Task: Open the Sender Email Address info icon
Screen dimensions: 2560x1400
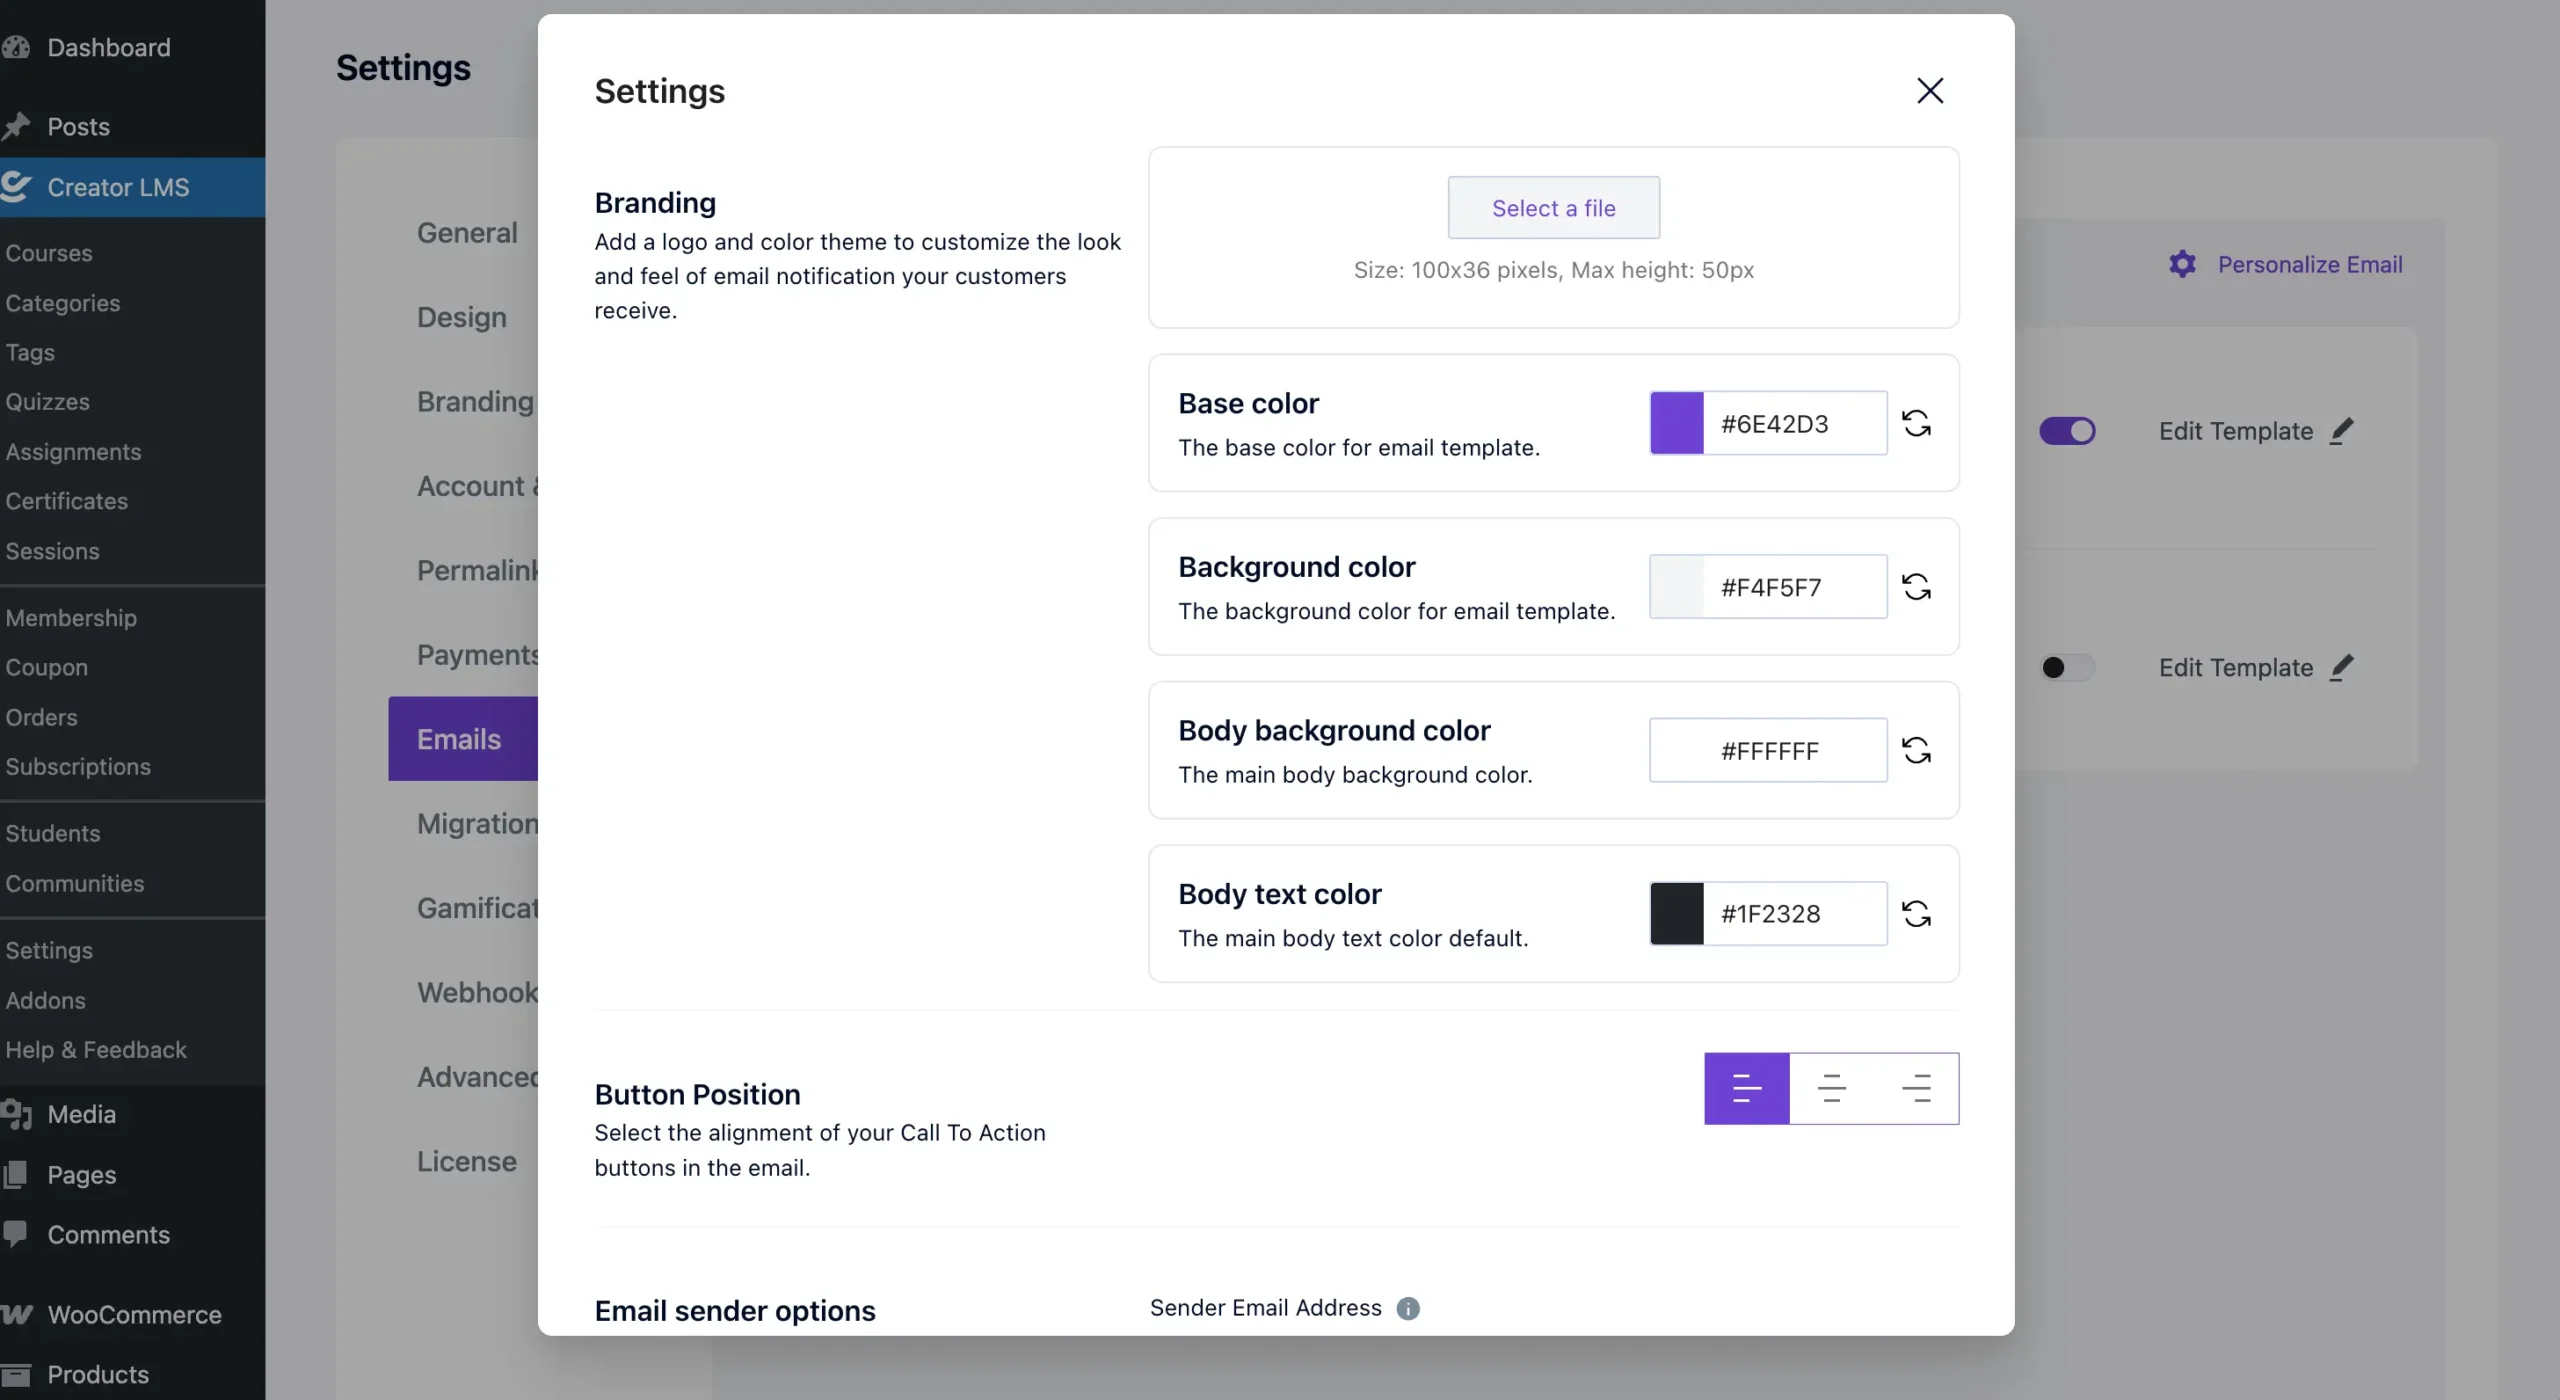Action: click(x=1410, y=1308)
